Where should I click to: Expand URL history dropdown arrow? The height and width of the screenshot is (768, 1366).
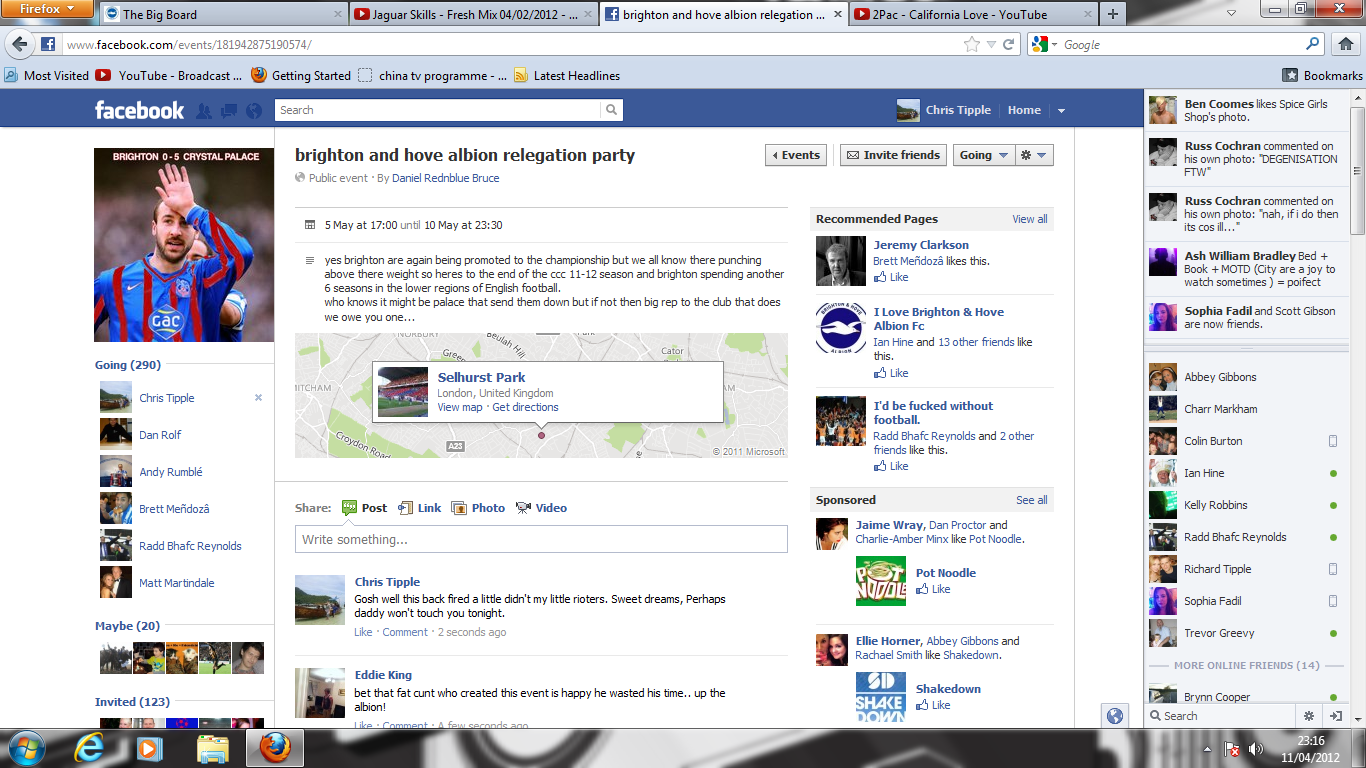(991, 45)
